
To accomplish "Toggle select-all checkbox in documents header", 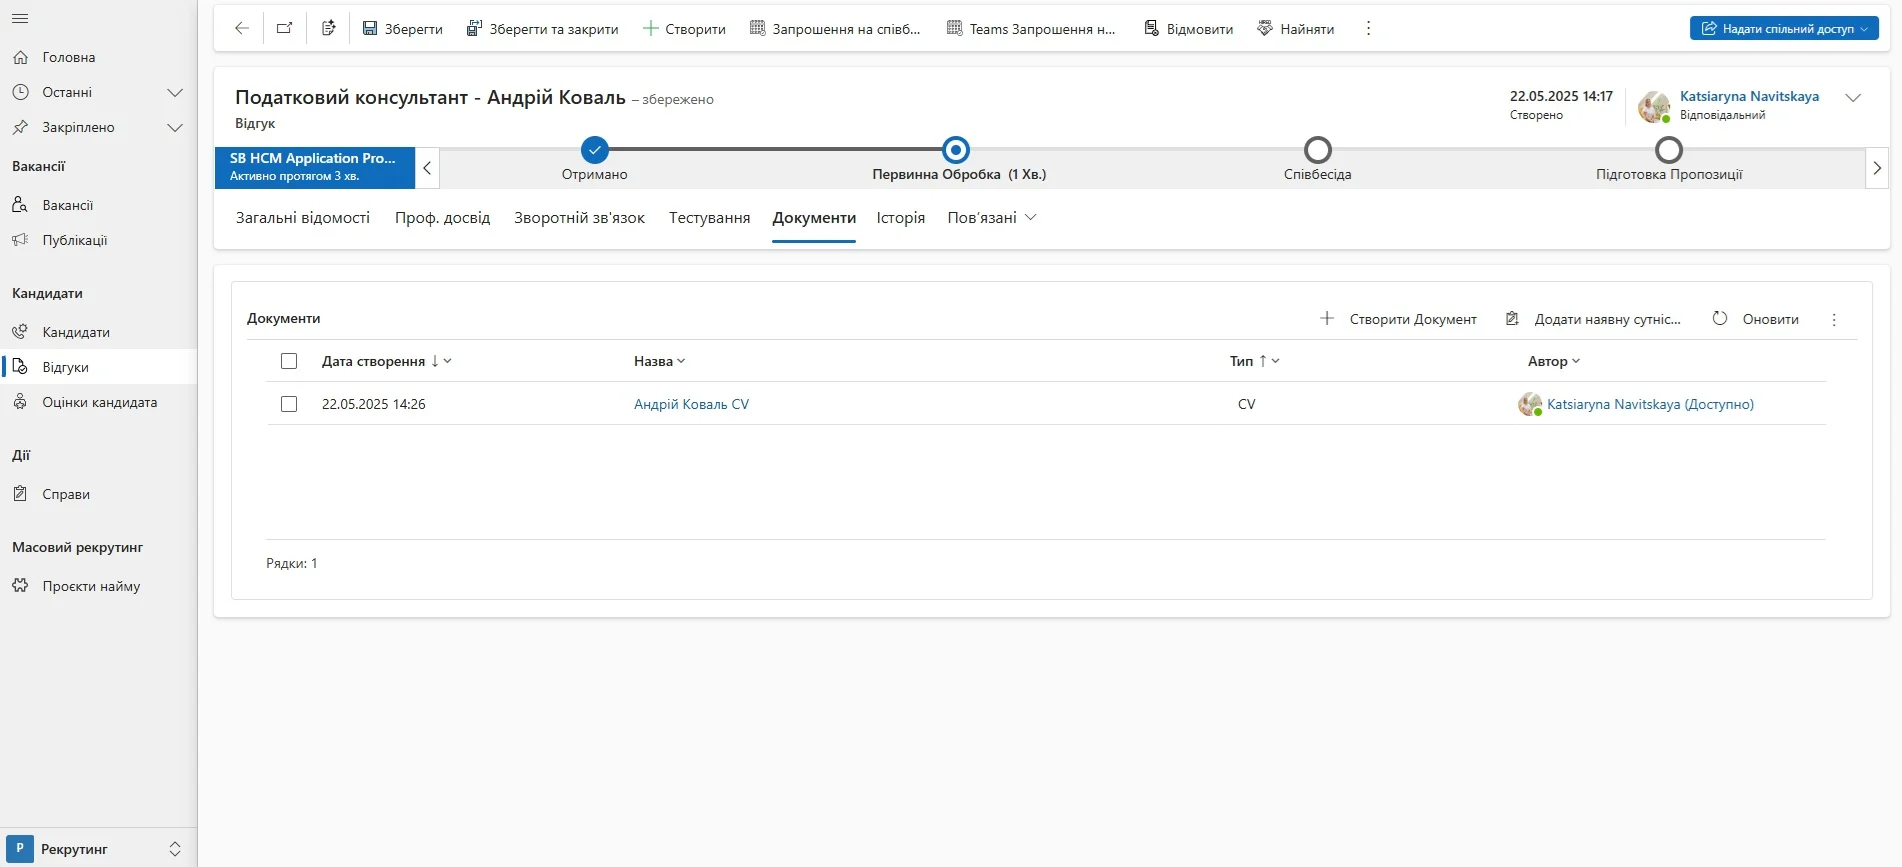I will coord(289,361).
